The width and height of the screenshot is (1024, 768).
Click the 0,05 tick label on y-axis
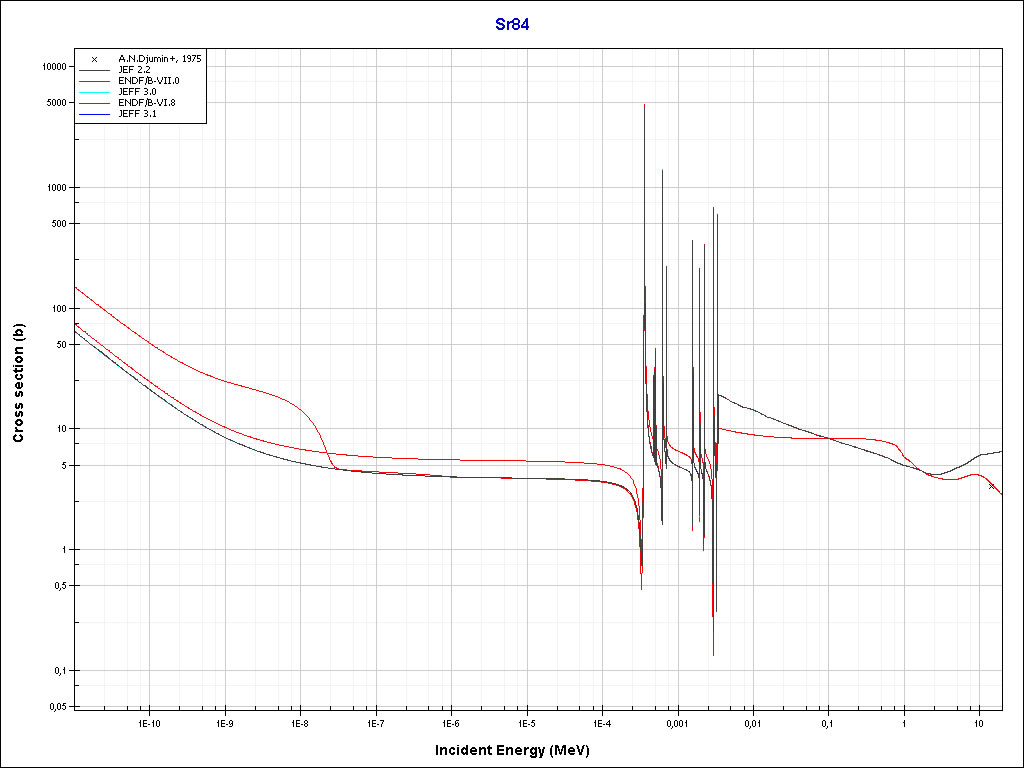pyautogui.click(x=56, y=707)
